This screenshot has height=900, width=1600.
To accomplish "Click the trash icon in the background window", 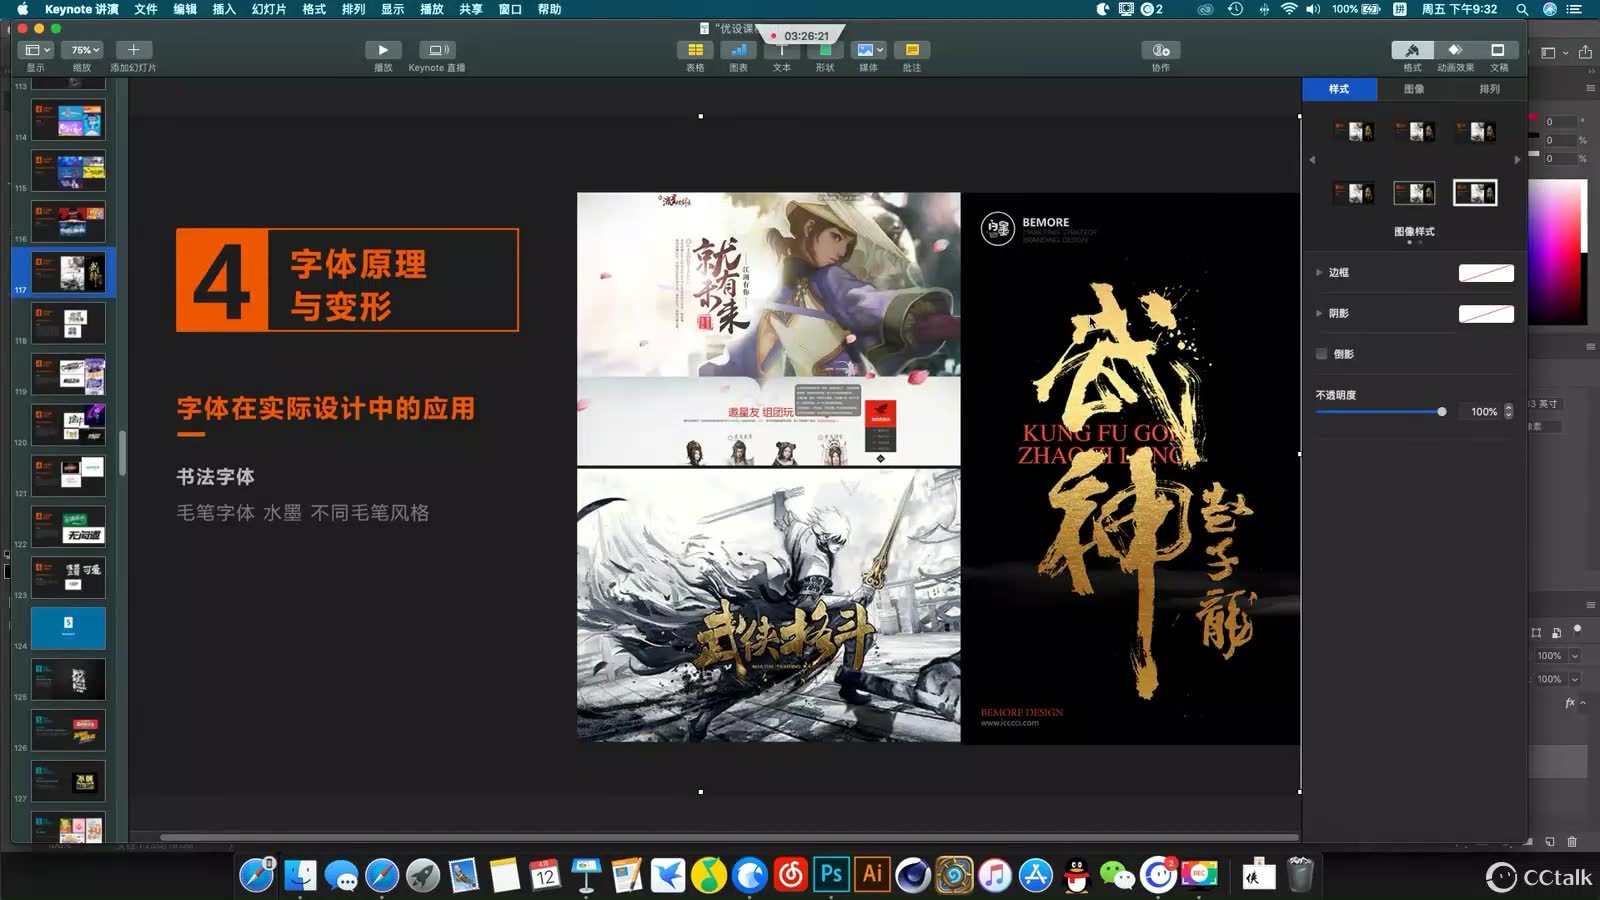I will coord(1572,842).
